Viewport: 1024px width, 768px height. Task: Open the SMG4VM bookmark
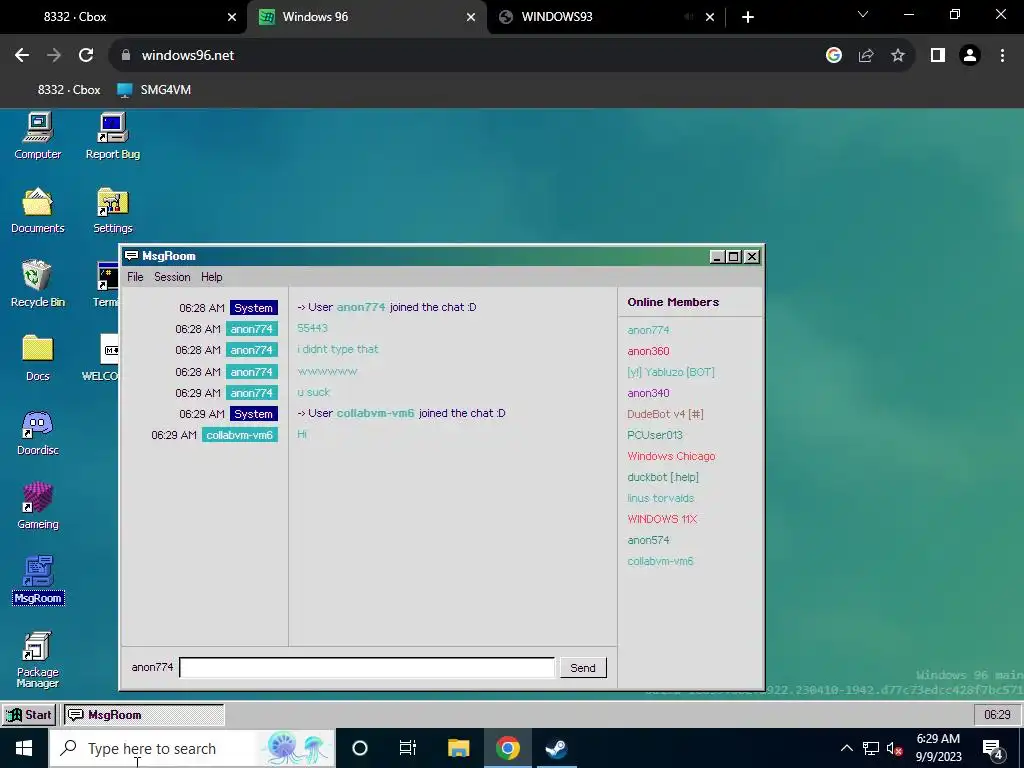(x=154, y=89)
